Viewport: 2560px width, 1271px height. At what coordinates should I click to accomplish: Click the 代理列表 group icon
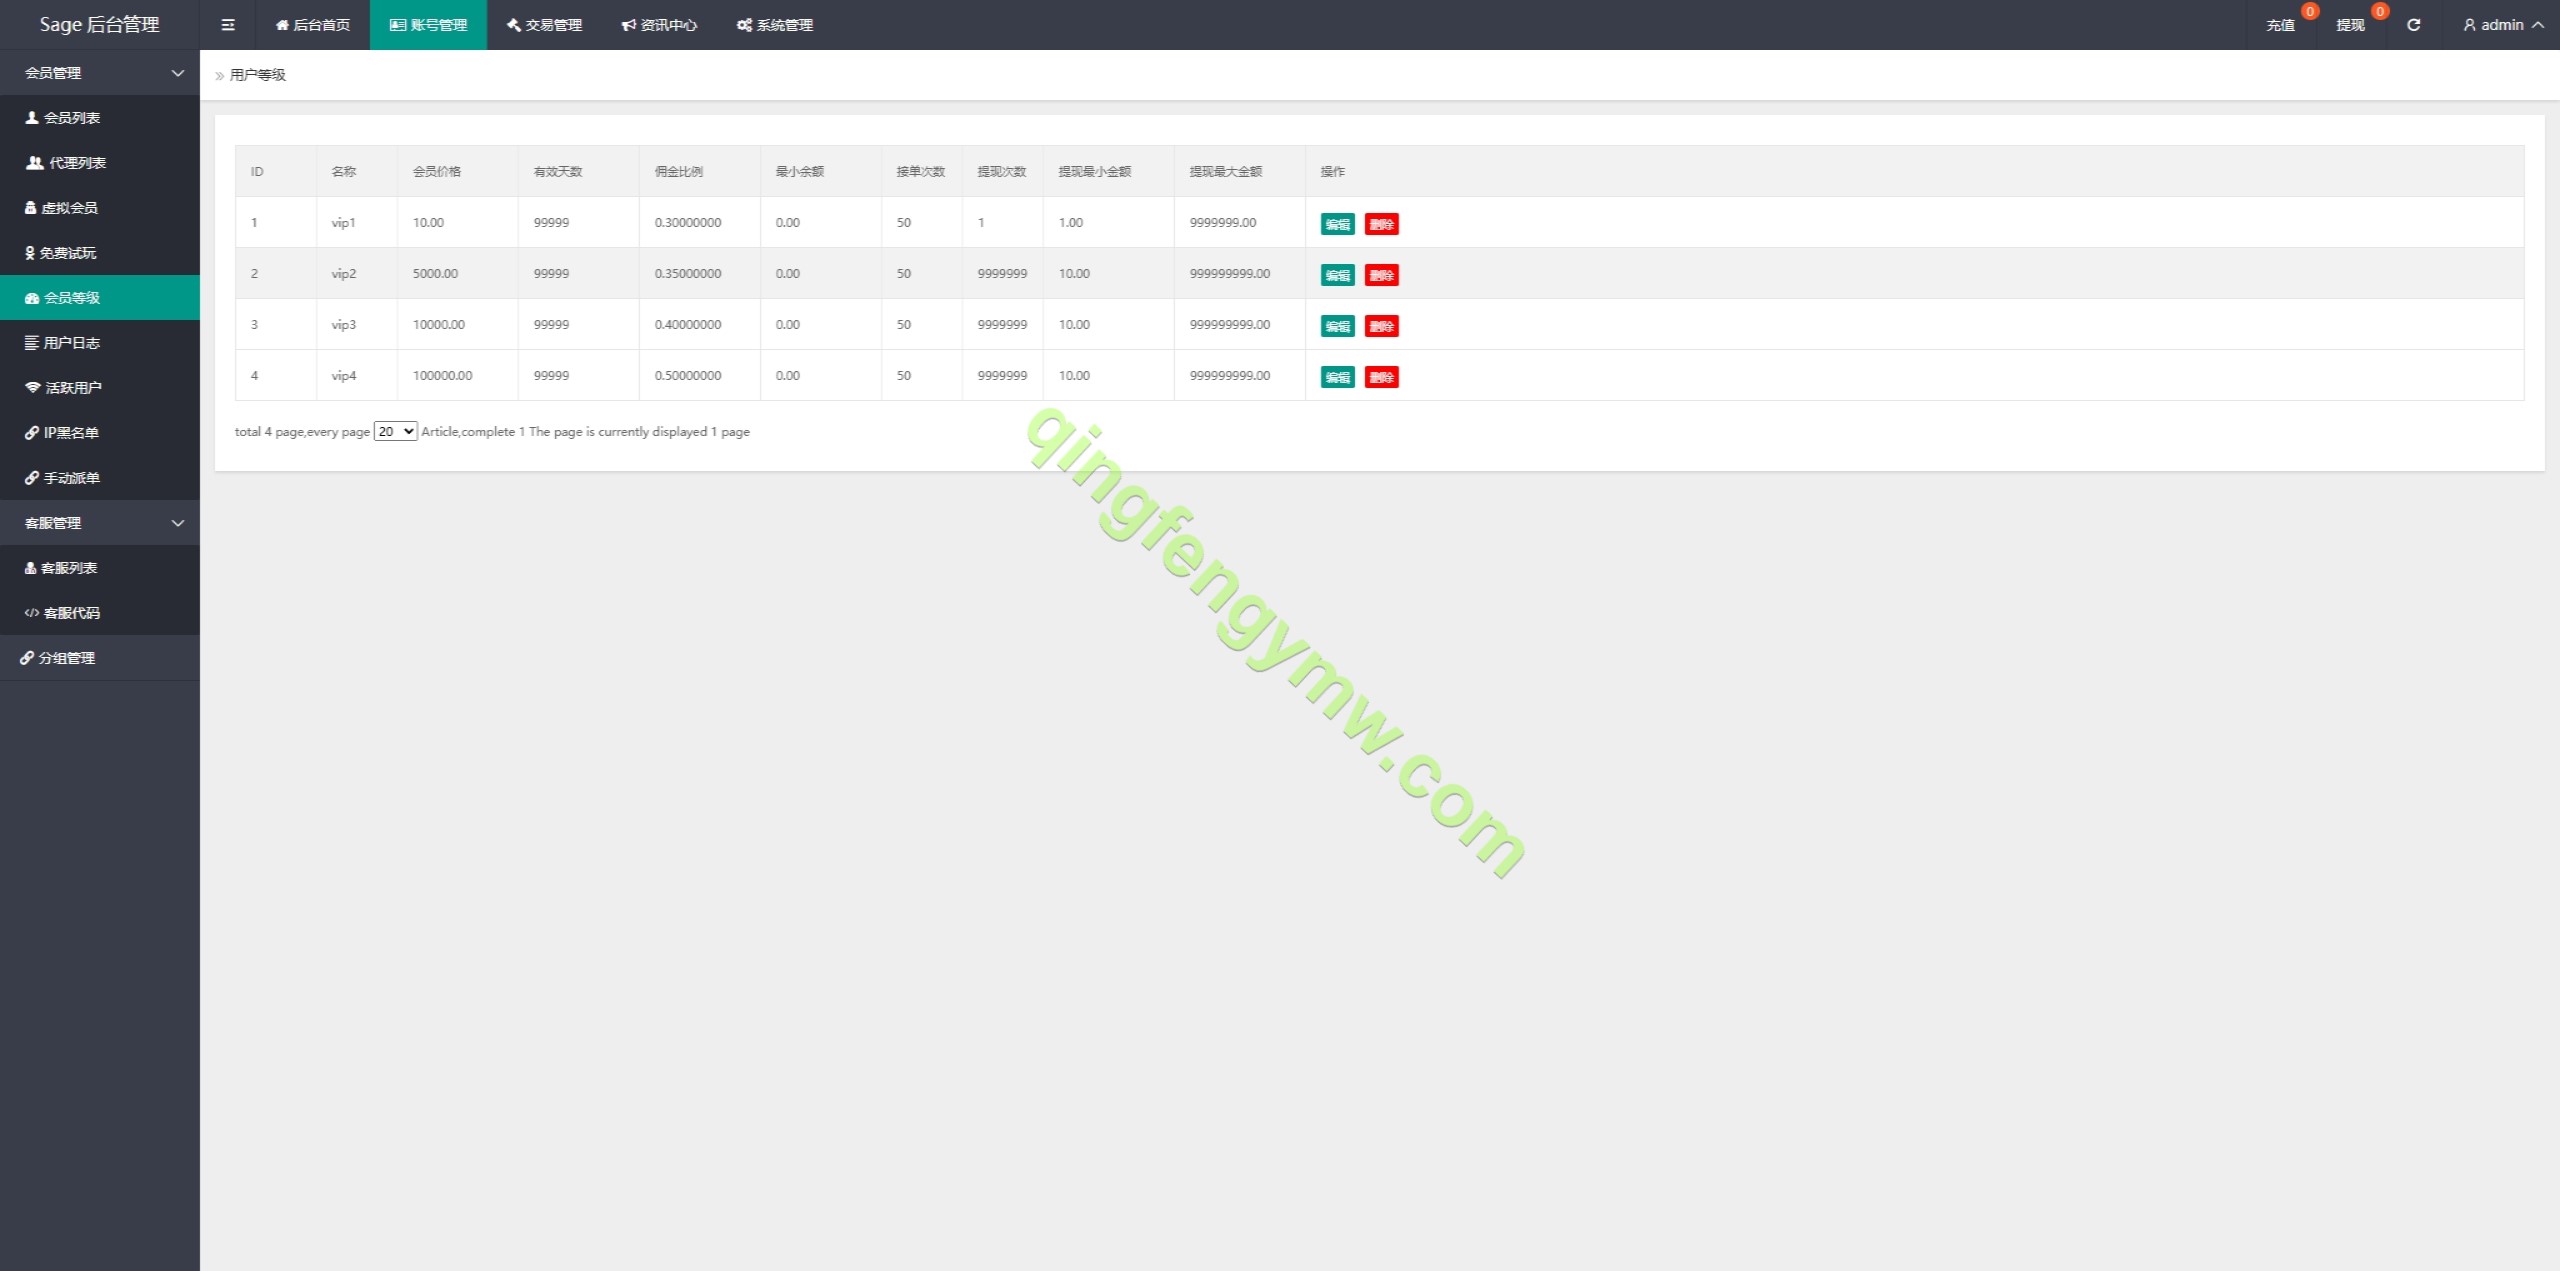click(35, 163)
